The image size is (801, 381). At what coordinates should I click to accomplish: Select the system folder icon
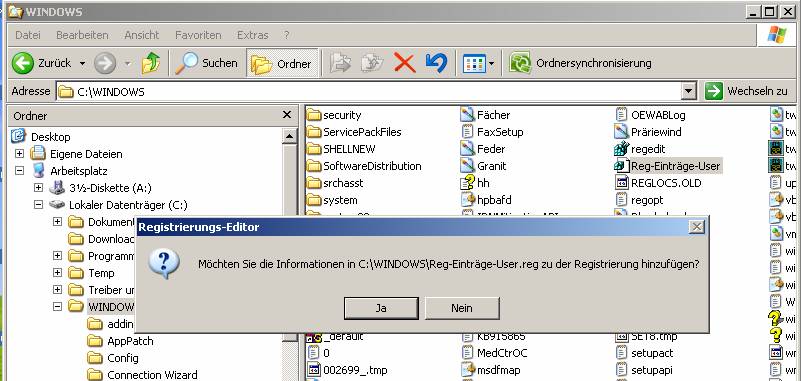coord(313,200)
